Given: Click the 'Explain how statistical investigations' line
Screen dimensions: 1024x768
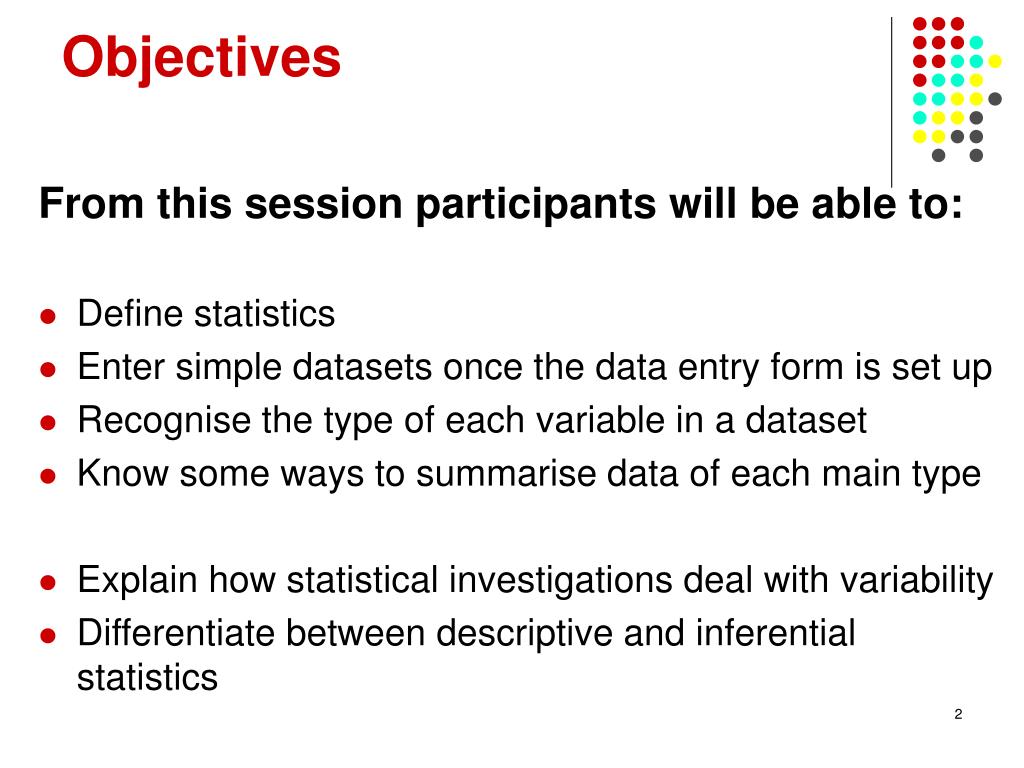Looking at the screenshot, I should coord(535,581).
